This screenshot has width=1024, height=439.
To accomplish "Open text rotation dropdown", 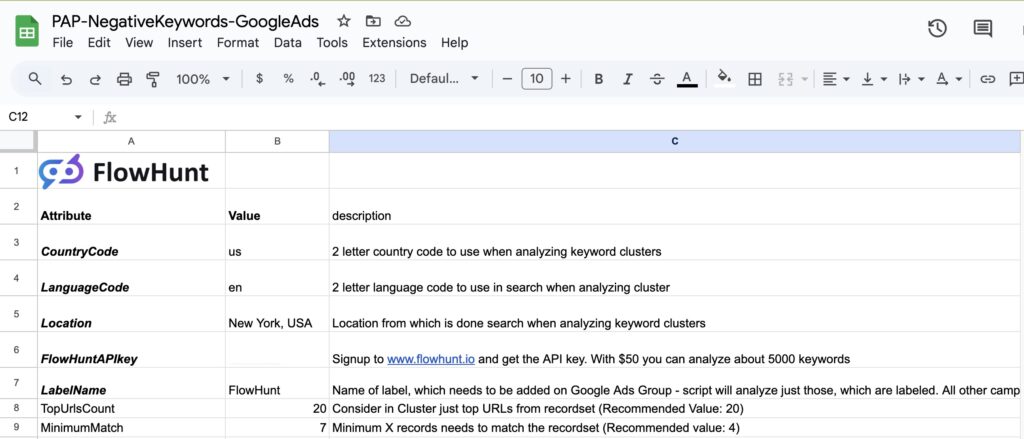I will pyautogui.click(x=949, y=79).
